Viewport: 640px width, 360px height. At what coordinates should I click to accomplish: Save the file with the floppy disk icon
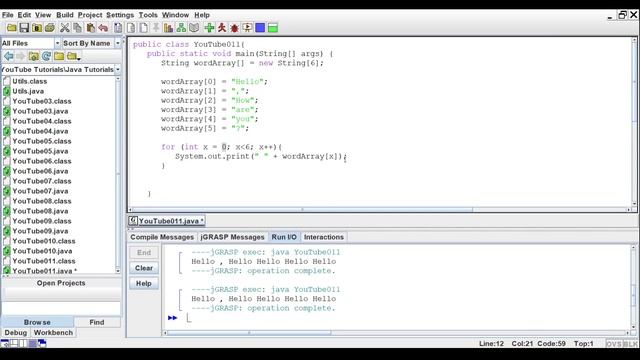24,28
